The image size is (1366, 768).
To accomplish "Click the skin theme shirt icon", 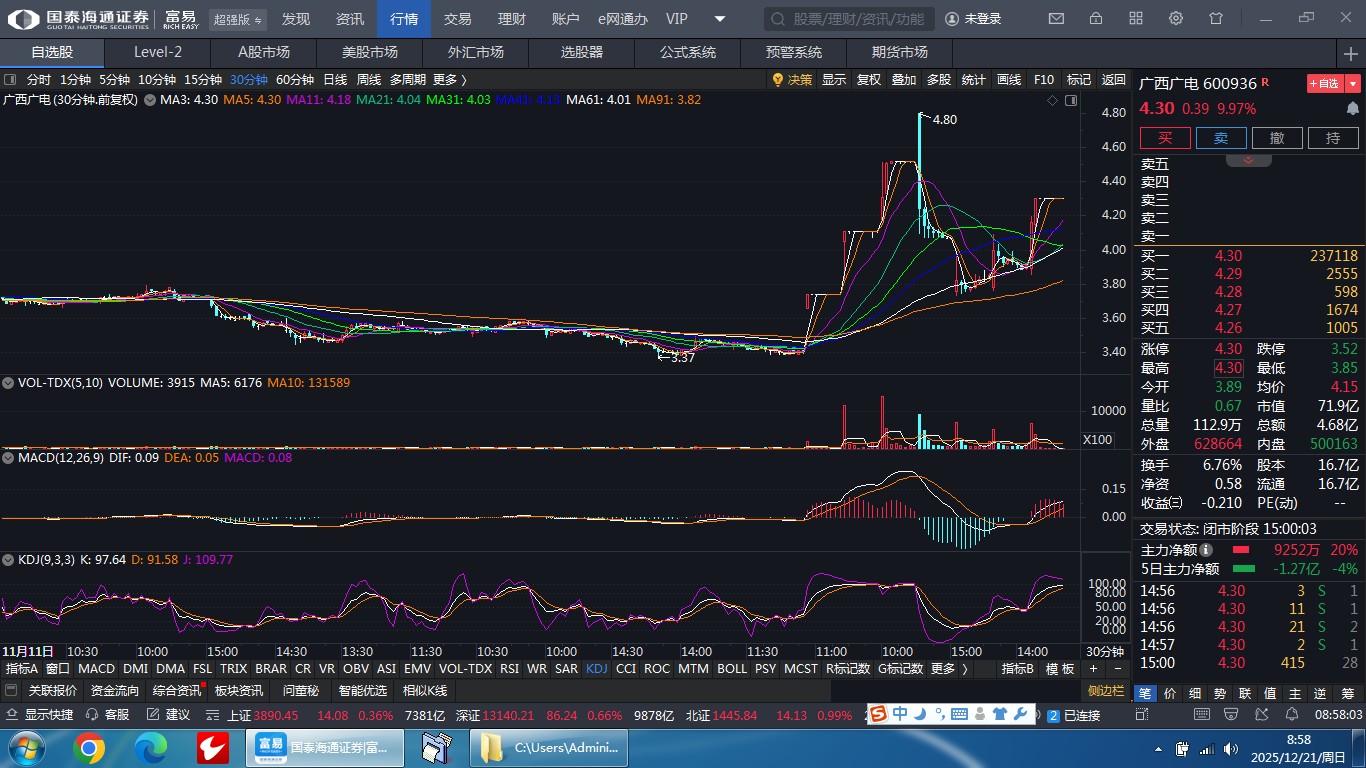I will [x=1216, y=19].
